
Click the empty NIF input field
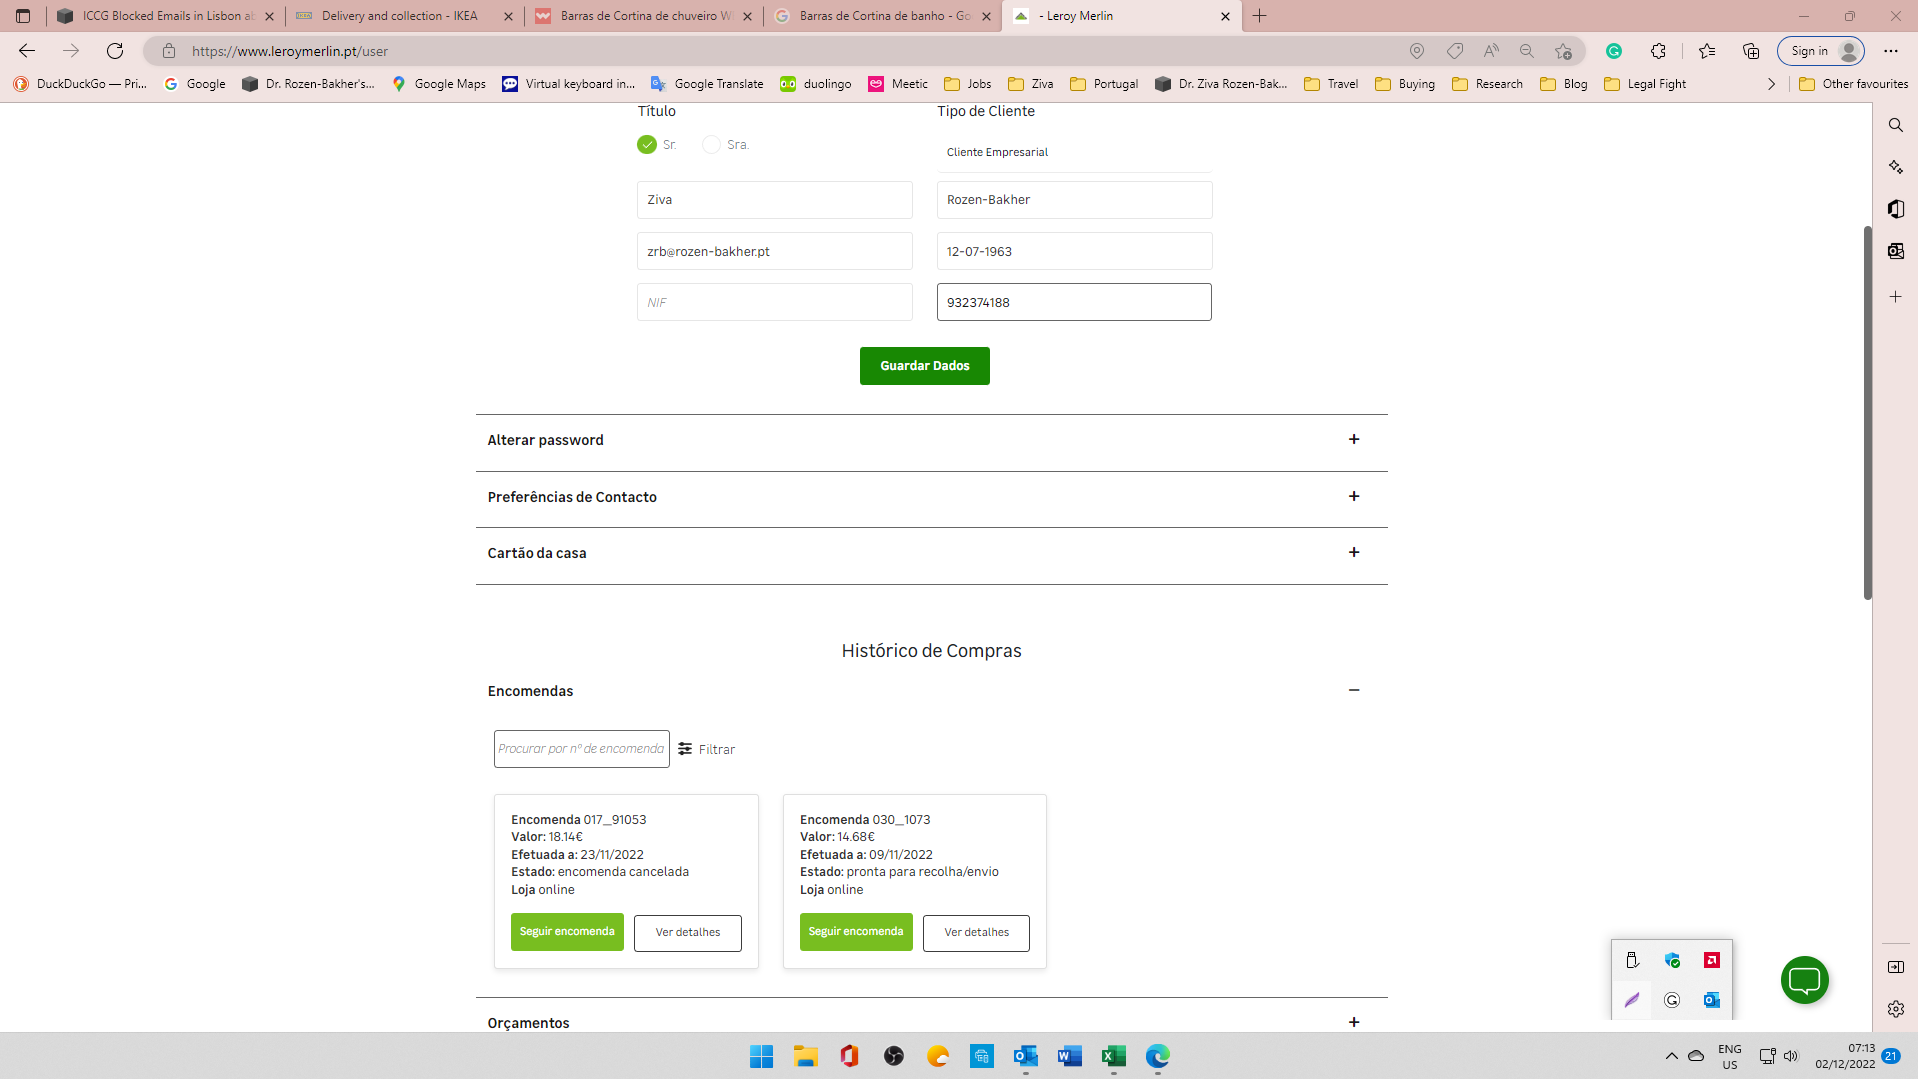(x=774, y=302)
